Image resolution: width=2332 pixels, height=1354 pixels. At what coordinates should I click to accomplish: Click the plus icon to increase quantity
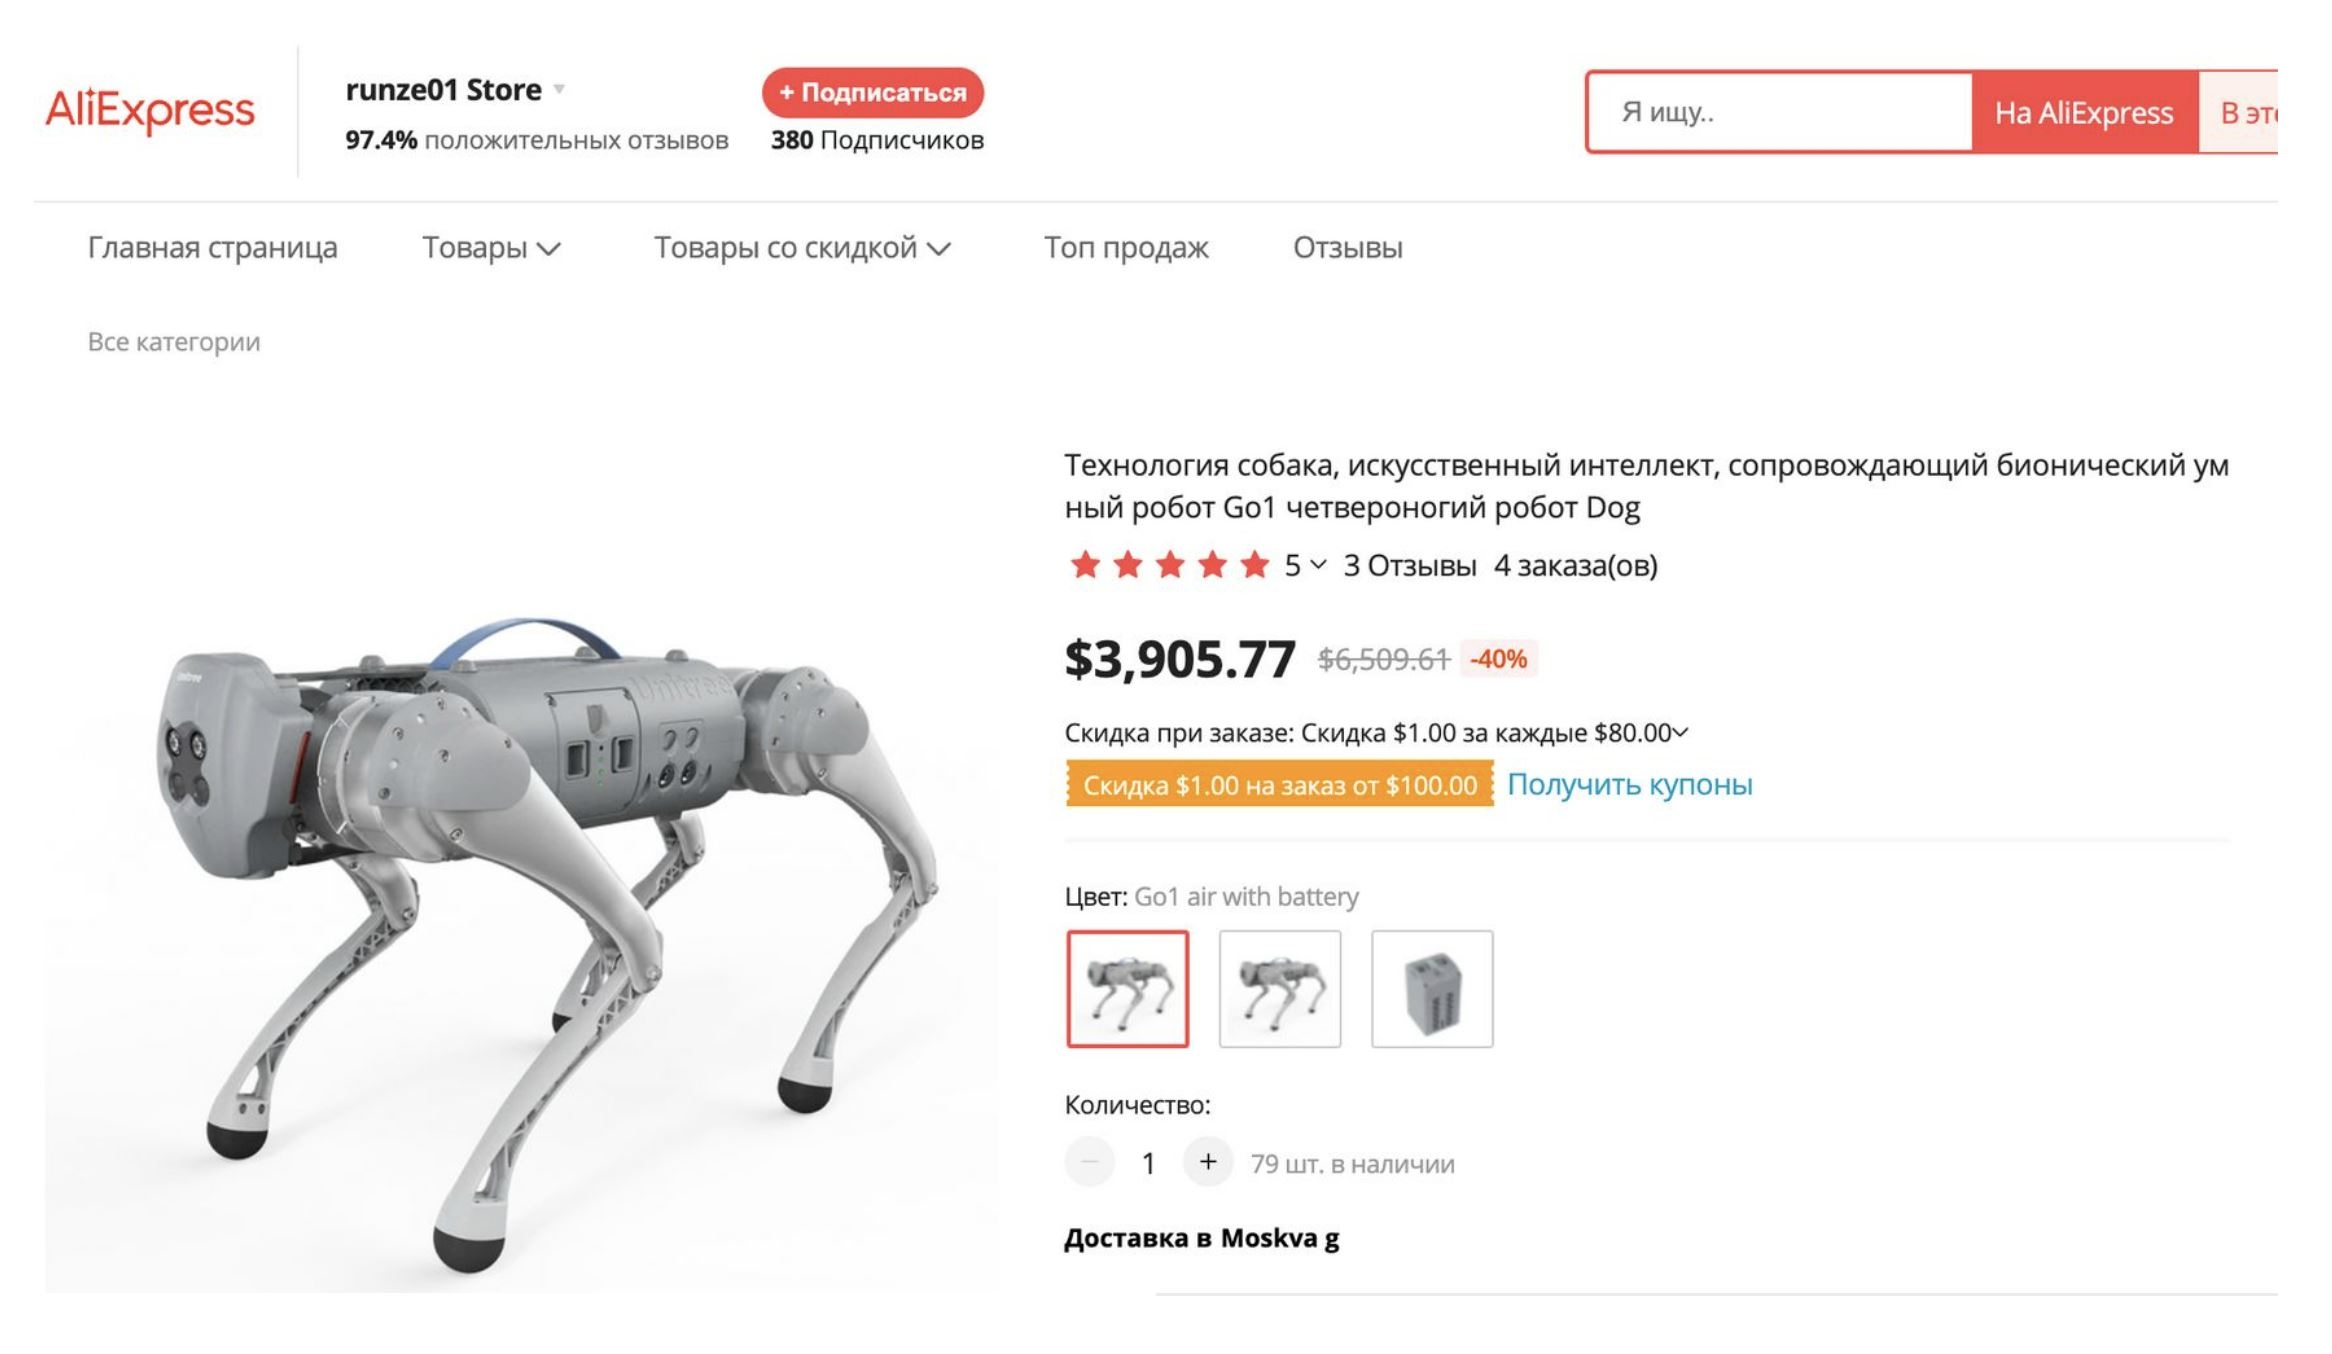[1208, 1162]
